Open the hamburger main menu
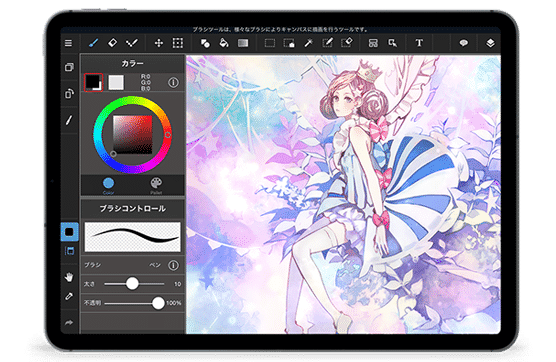This screenshot has width=556, height=362. (x=68, y=43)
